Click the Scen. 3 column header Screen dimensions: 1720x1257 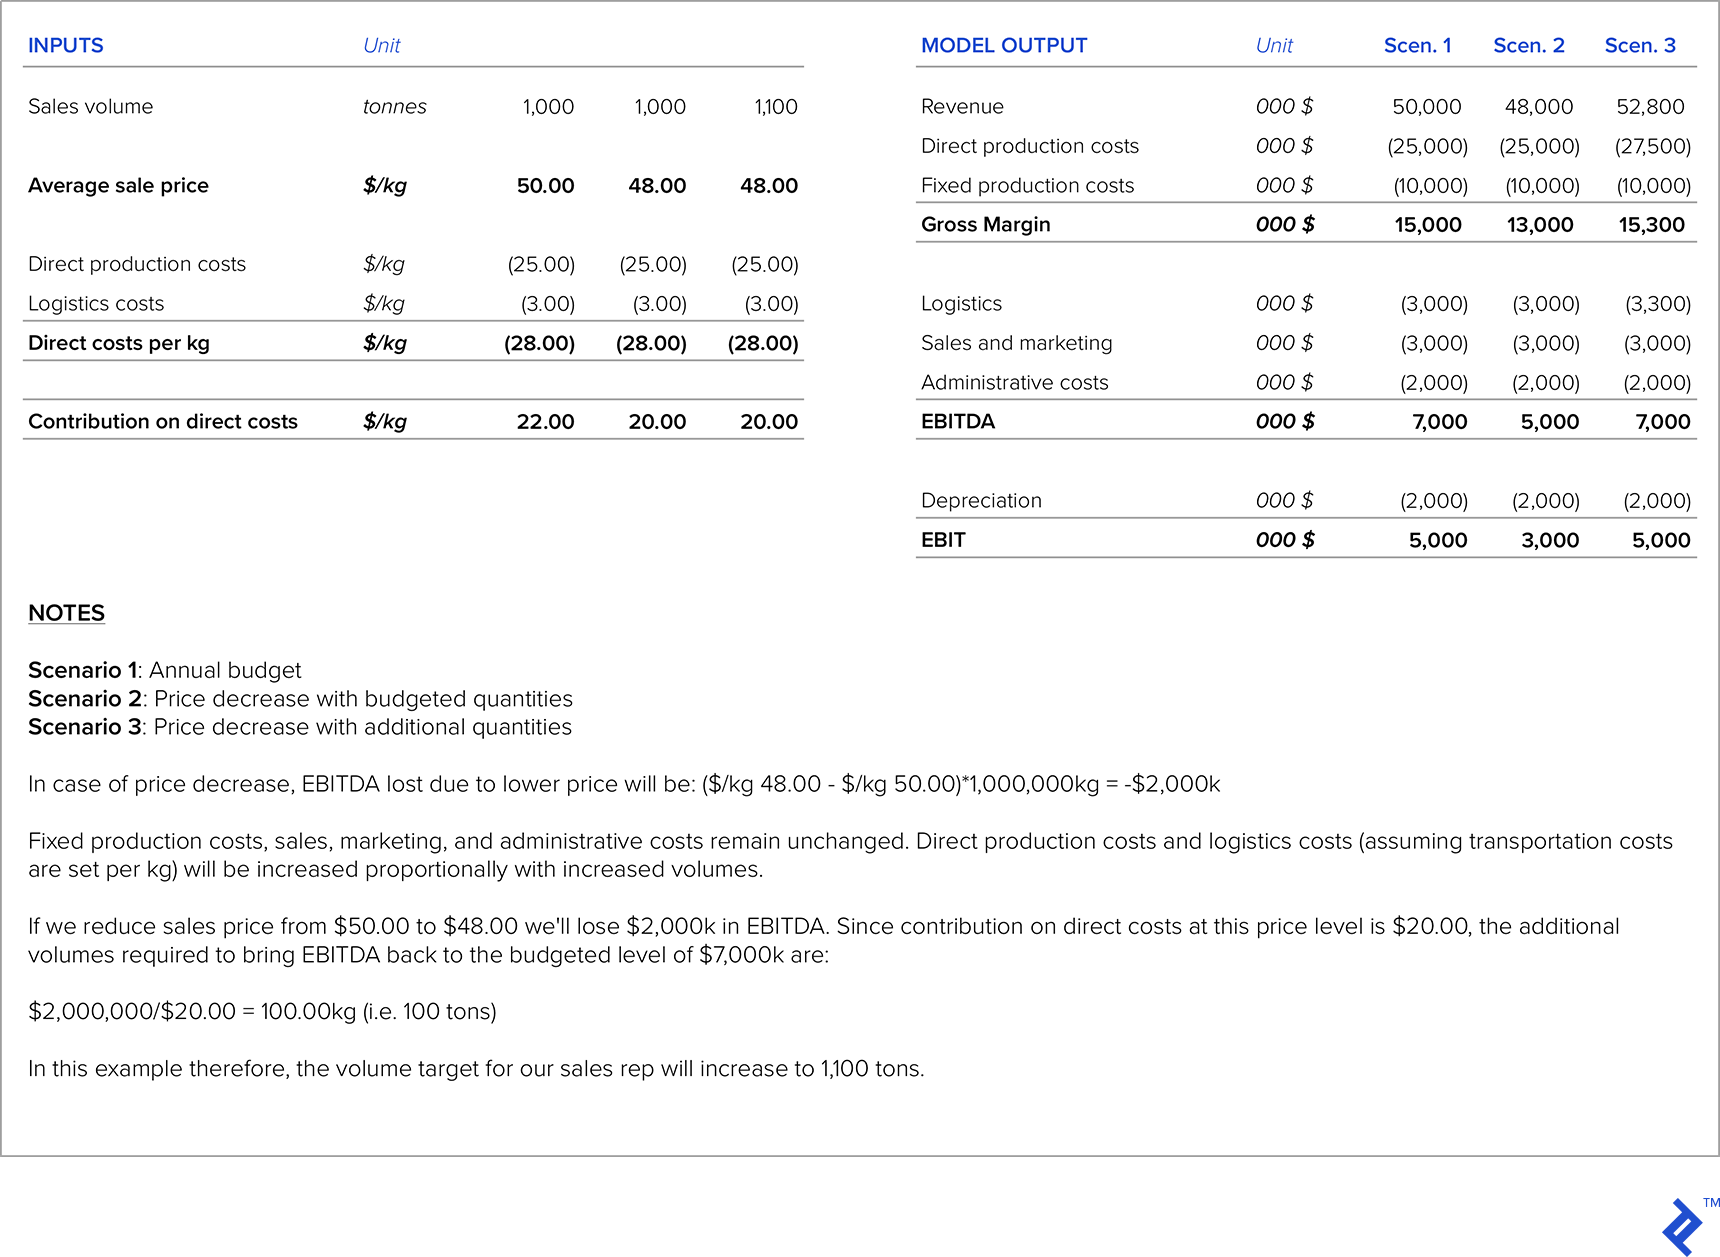coord(1640,46)
